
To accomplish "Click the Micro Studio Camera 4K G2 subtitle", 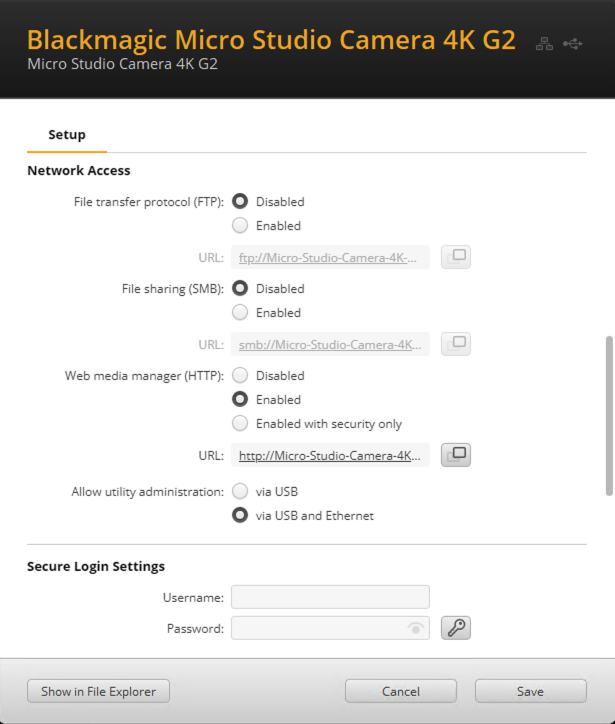I will (x=122, y=64).
